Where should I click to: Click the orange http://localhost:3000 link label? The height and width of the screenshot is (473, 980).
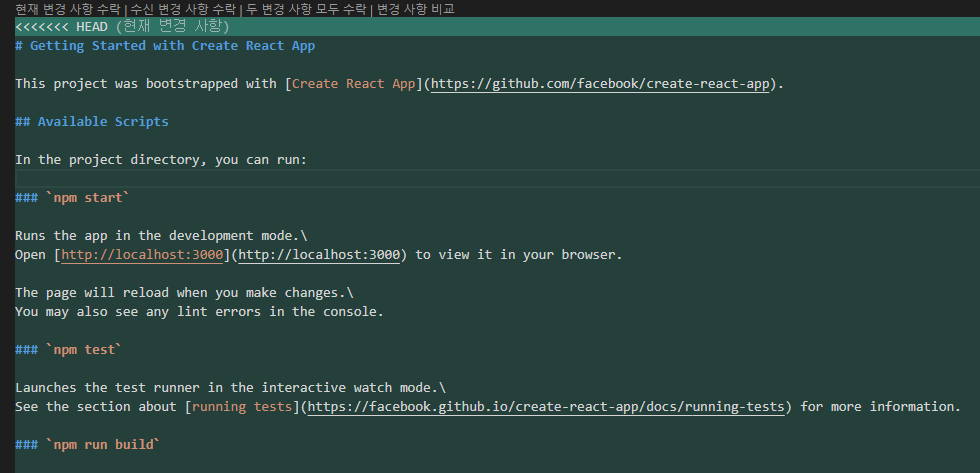click(x=142, y=255)
